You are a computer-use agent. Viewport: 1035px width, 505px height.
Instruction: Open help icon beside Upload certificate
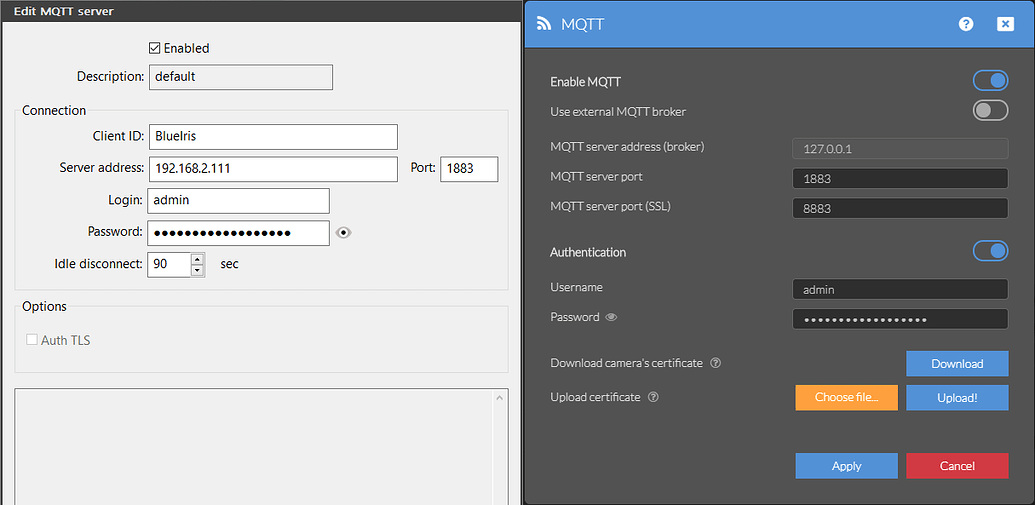(x=653, y=397)
